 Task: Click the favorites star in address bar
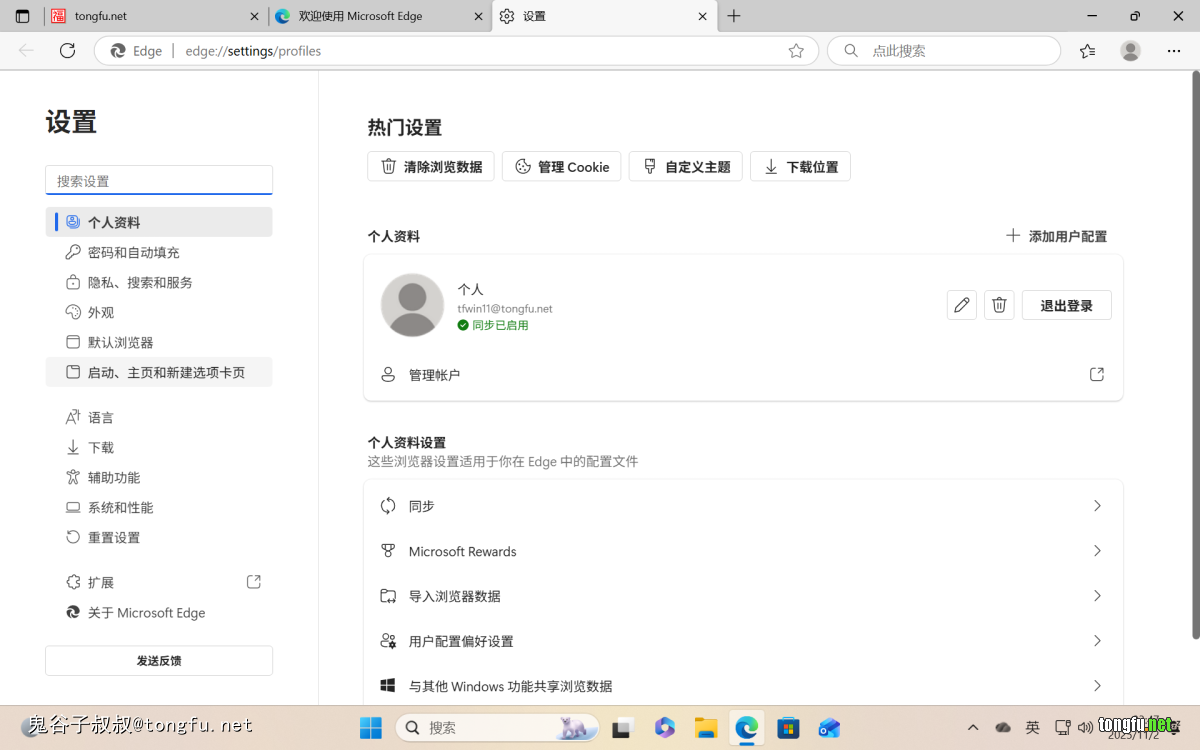(x=796, y=51)
